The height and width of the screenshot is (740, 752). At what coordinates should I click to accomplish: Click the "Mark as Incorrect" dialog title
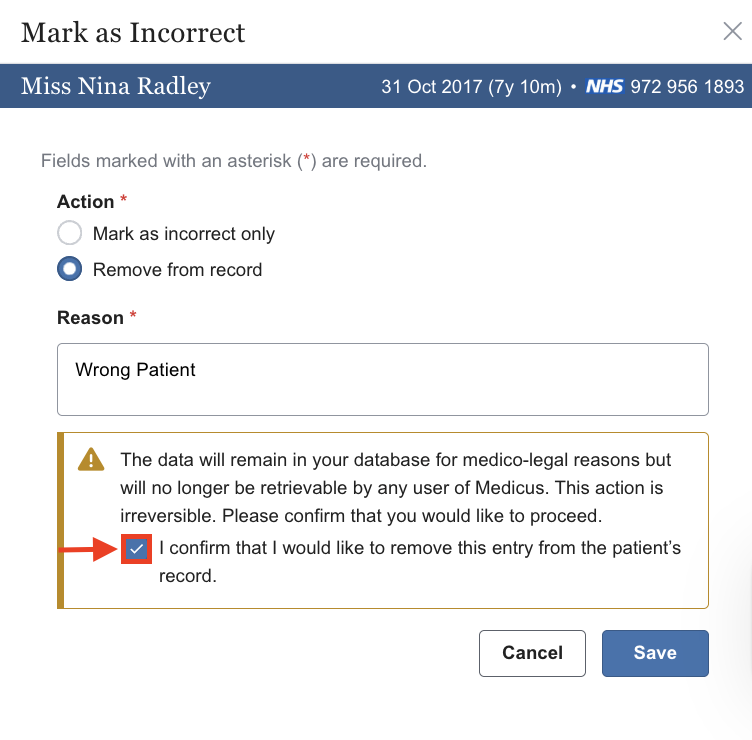tap(133, 32)
